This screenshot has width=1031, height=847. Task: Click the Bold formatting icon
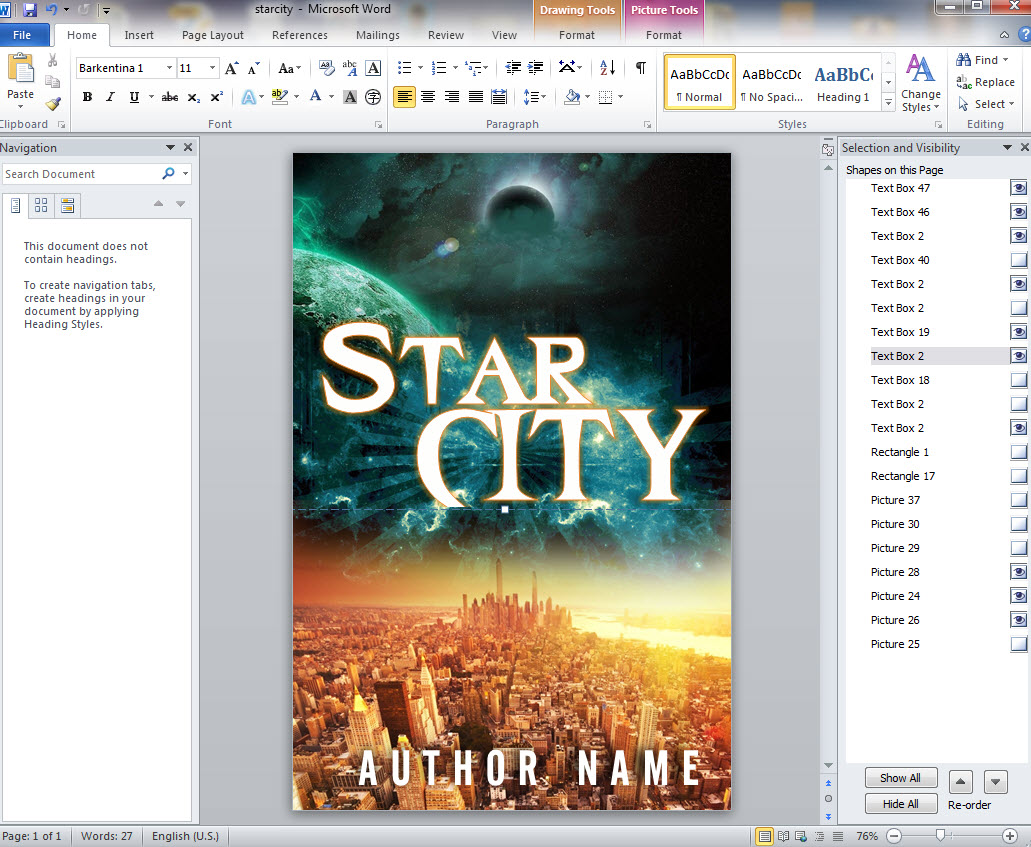click(x=87, y=97)
